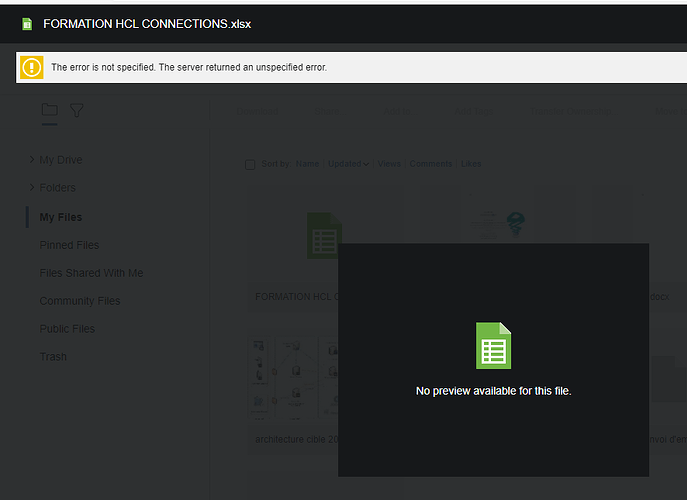Open the Updated sort direction dropdown
Viewport: 687px width, 500px height.
tap(366, 164)
